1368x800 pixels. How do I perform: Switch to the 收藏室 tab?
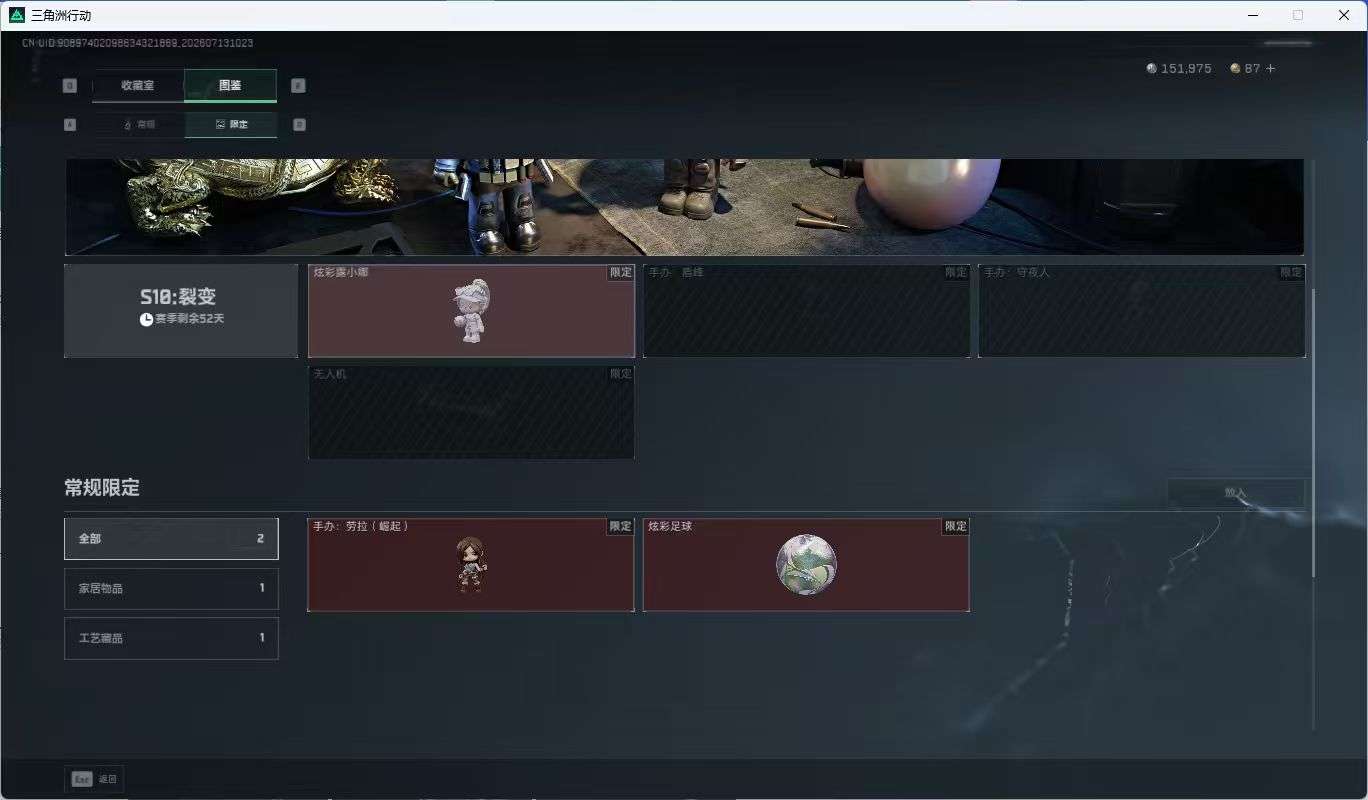(138, 85)
